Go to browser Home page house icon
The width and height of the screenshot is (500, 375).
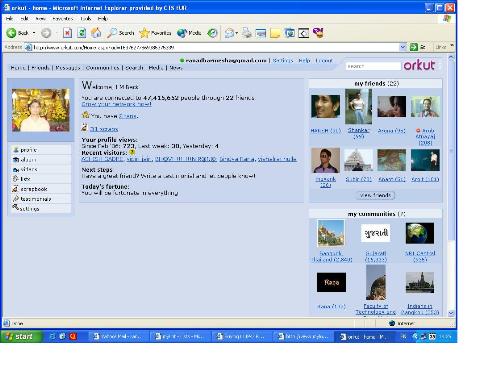click(x=96, y=33)
